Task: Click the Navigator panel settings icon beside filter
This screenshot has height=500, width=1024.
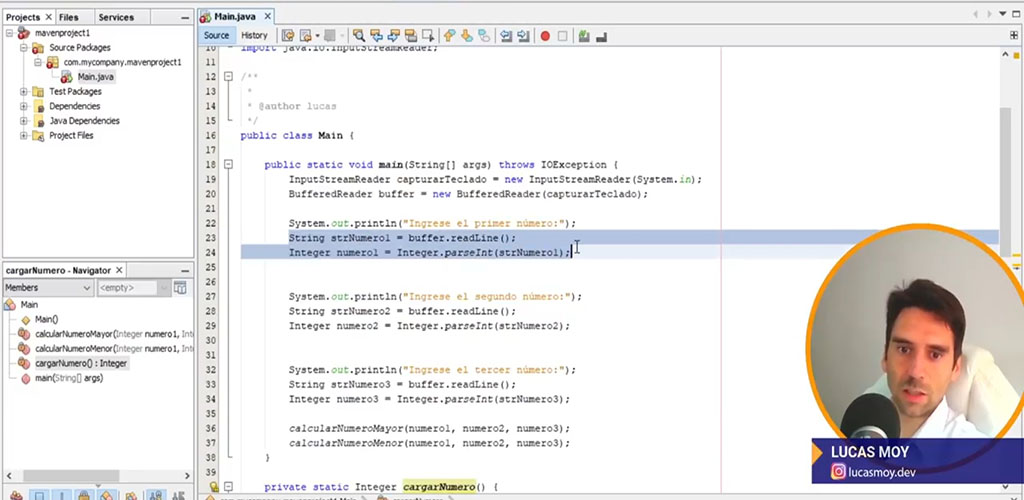Action: 180,288
